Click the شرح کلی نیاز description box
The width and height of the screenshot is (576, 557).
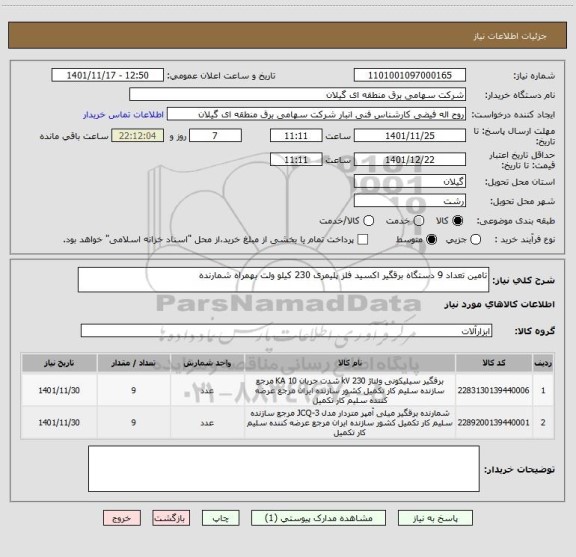click(283, 280)
